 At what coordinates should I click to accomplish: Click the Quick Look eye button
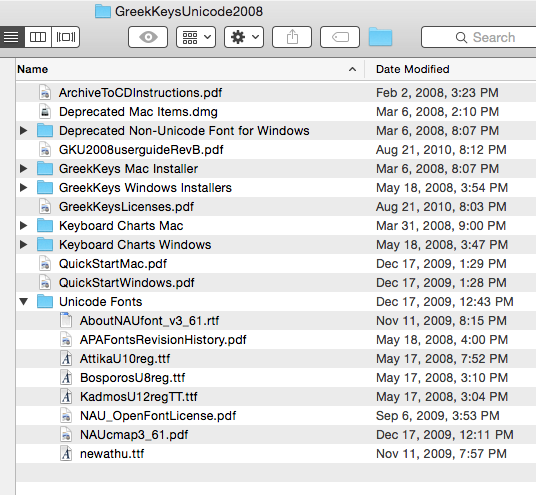[x=148, y=37]
